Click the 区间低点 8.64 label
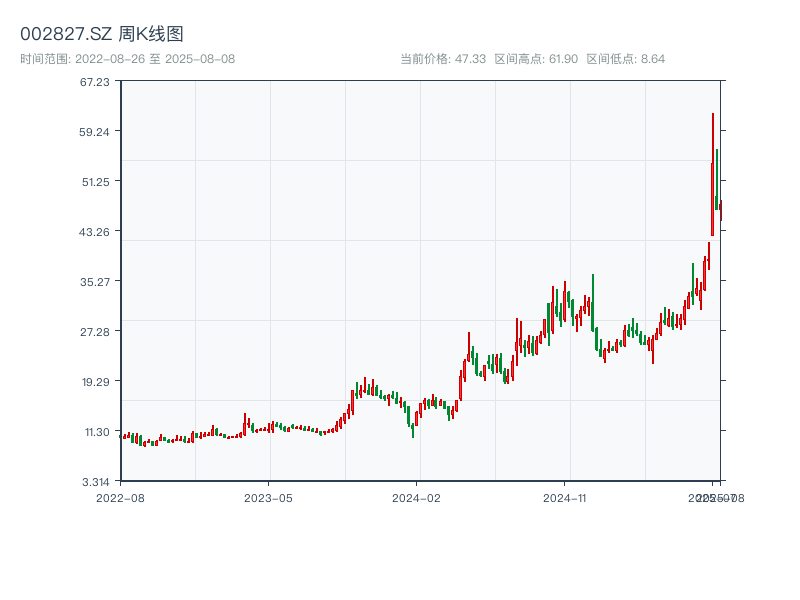 coord(625,59)
